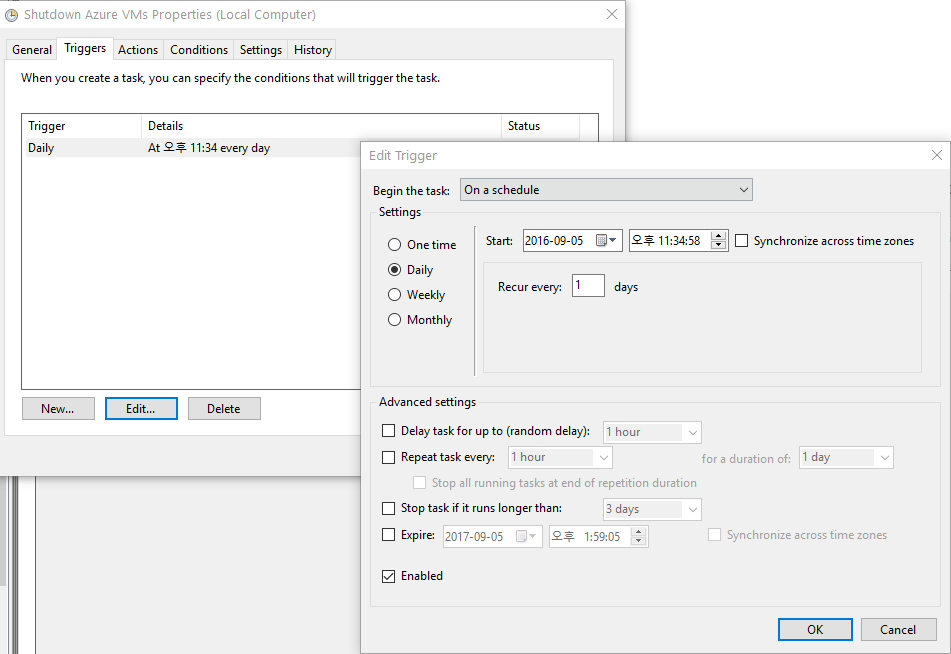Confirm Edit Trigger with OK
Screen dimensions: 951x654
(815, 629)
